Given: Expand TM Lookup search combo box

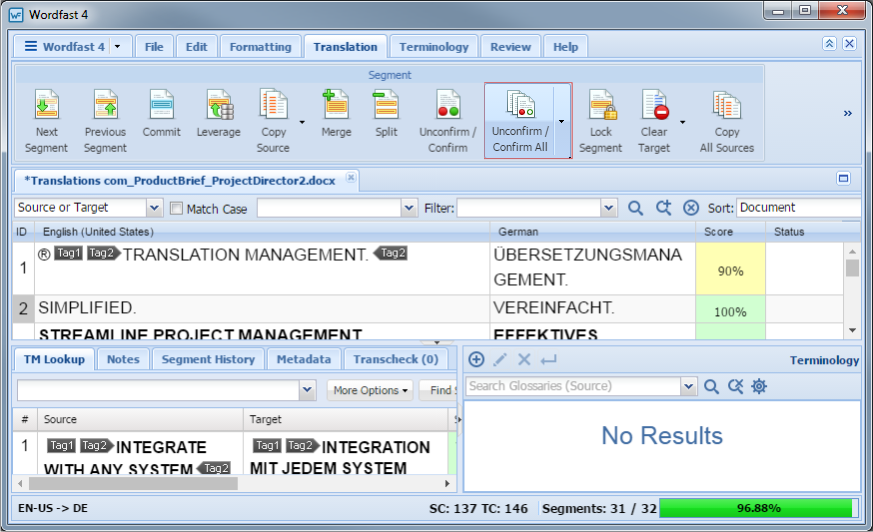Looking at the screenshot, I should coord(307,390).
